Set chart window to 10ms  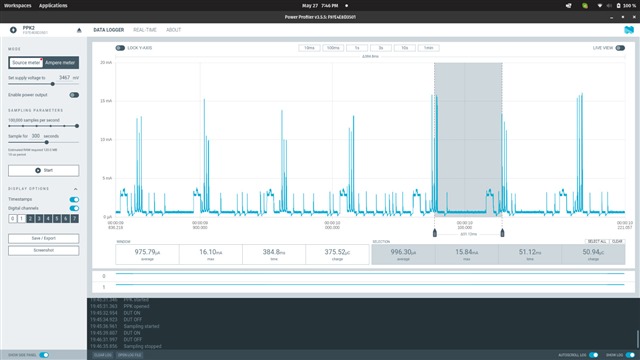click(309, 48)
